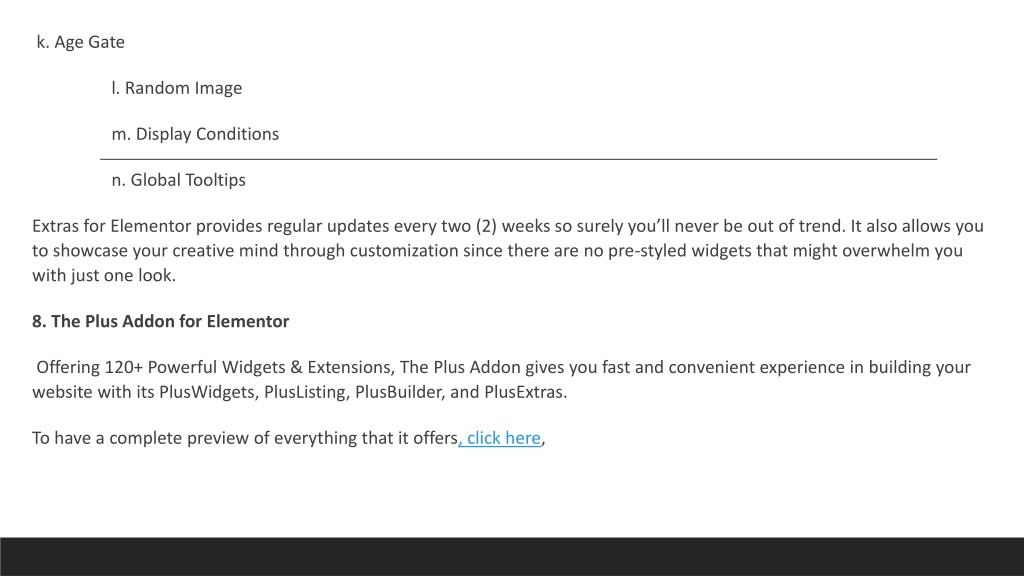
Task: Click the 'm. Display Conditions' list entry
Action: [x=195, y=134]
